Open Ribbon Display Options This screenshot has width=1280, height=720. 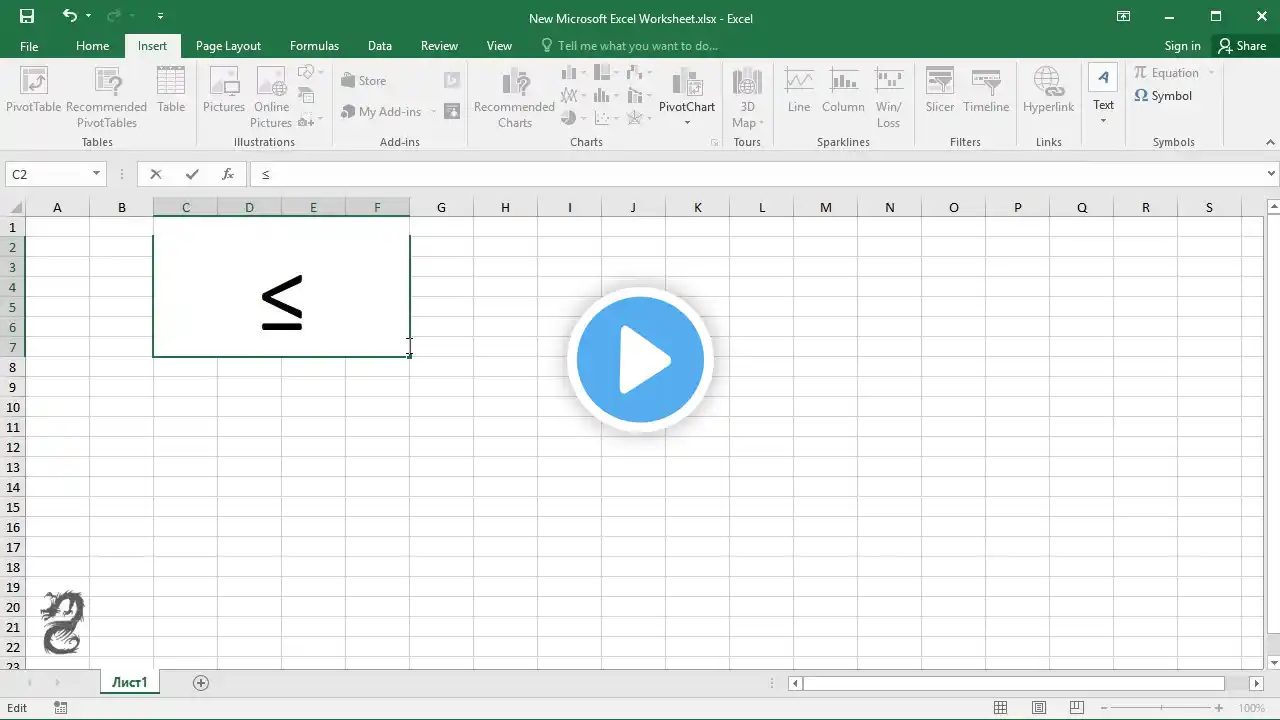[x=1124, y=16]
